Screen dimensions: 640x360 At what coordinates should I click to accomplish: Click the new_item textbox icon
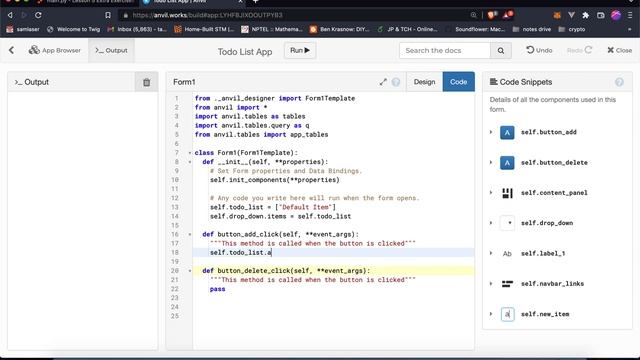[x=507, y=314]
